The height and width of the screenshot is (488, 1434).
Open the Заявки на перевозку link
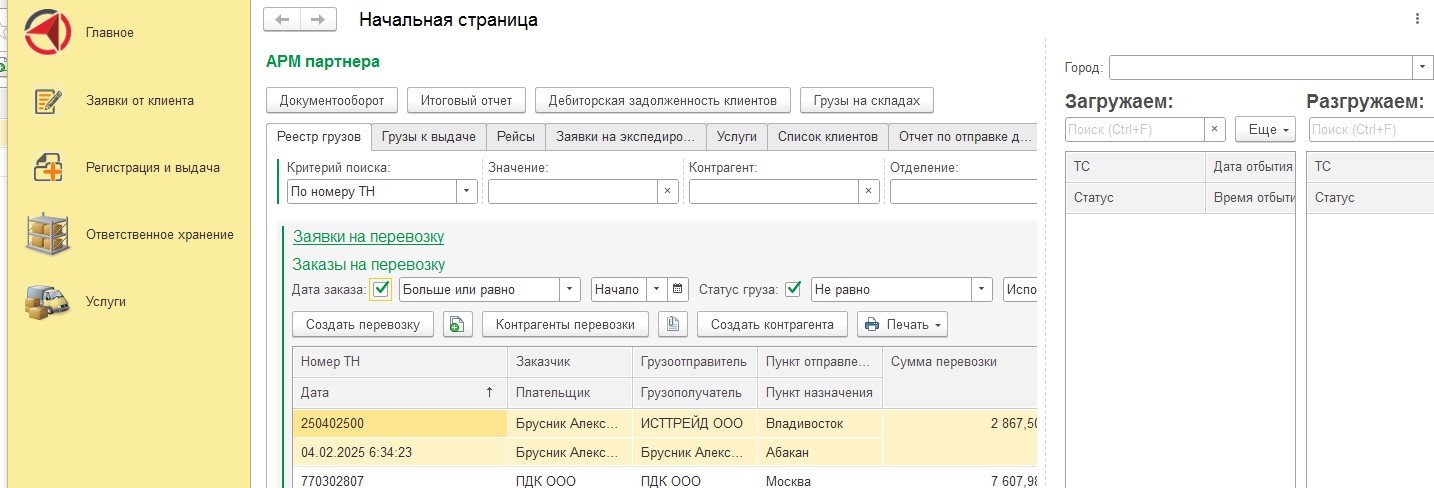tap(368, 237)
